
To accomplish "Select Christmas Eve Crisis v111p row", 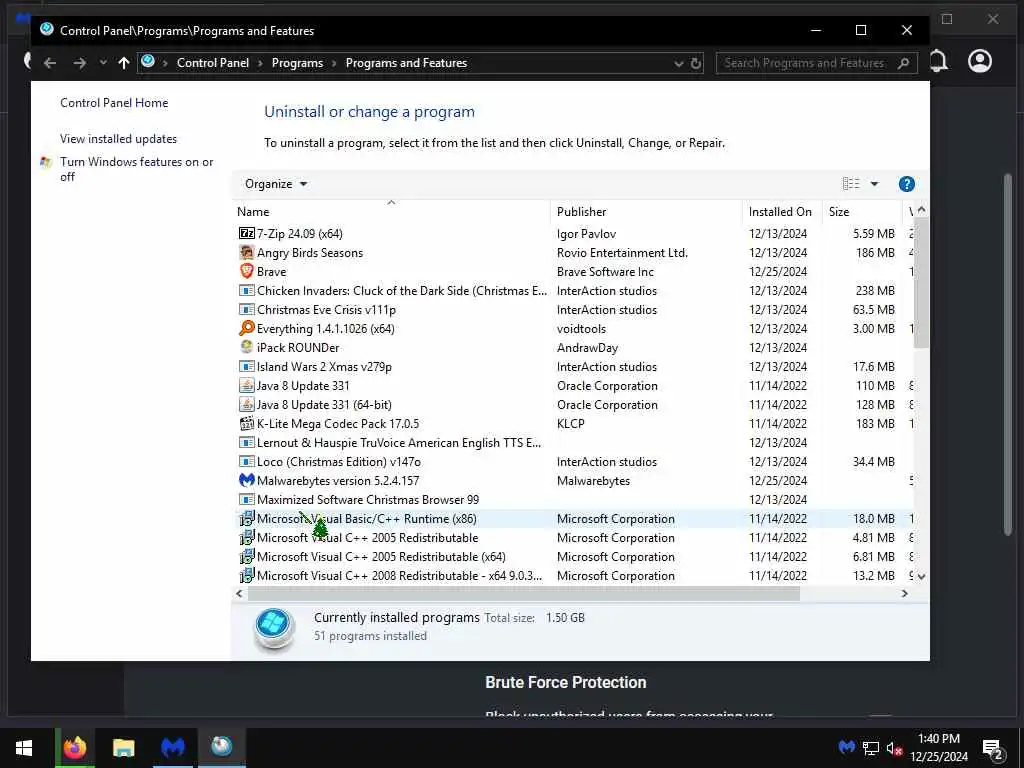I will click(x=573, y=310).
